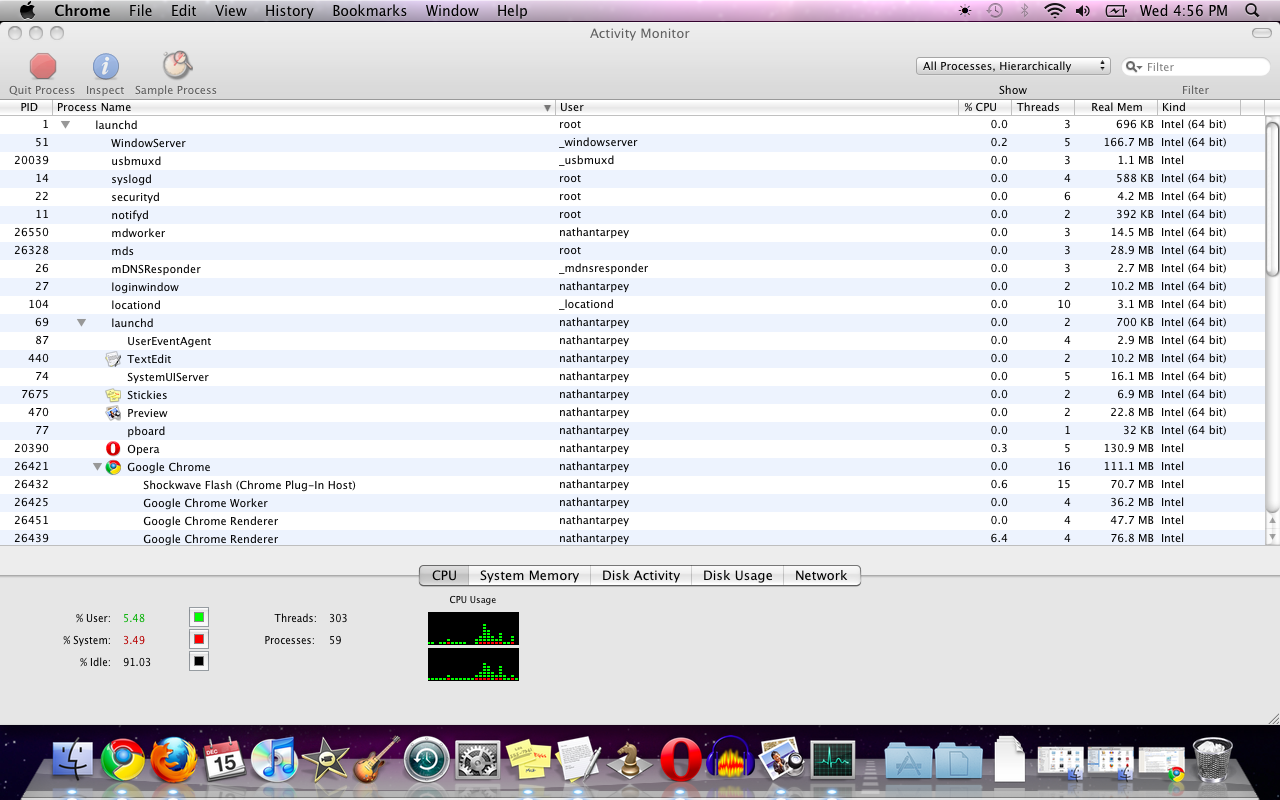The height and width of the screenshot is (800, 1280).
Task: Collapse the Google Chrome process tree
Action: [x=98, y=467]
